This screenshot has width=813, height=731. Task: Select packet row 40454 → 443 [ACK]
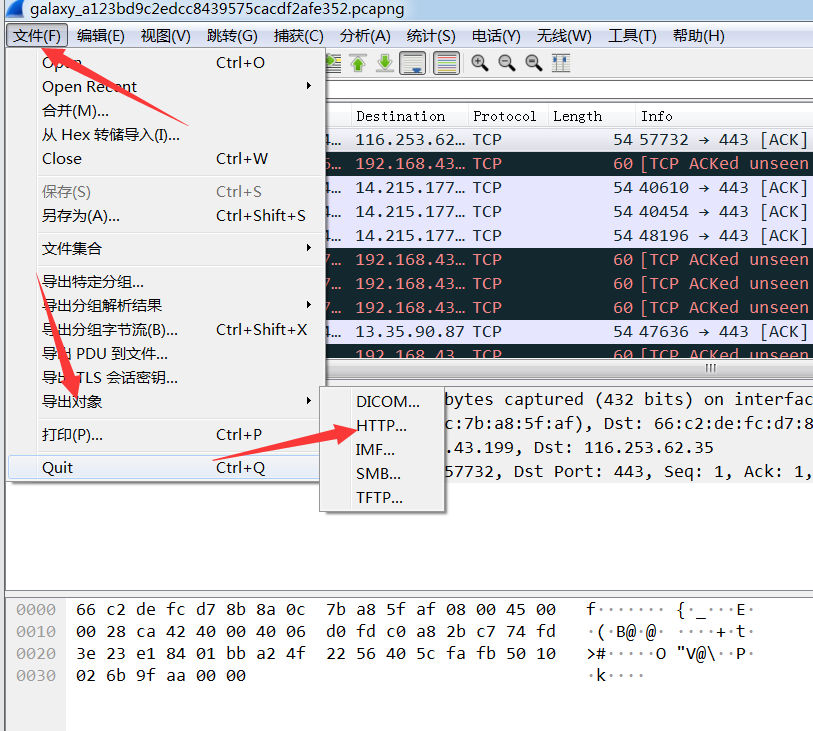[x=569, y=212]
